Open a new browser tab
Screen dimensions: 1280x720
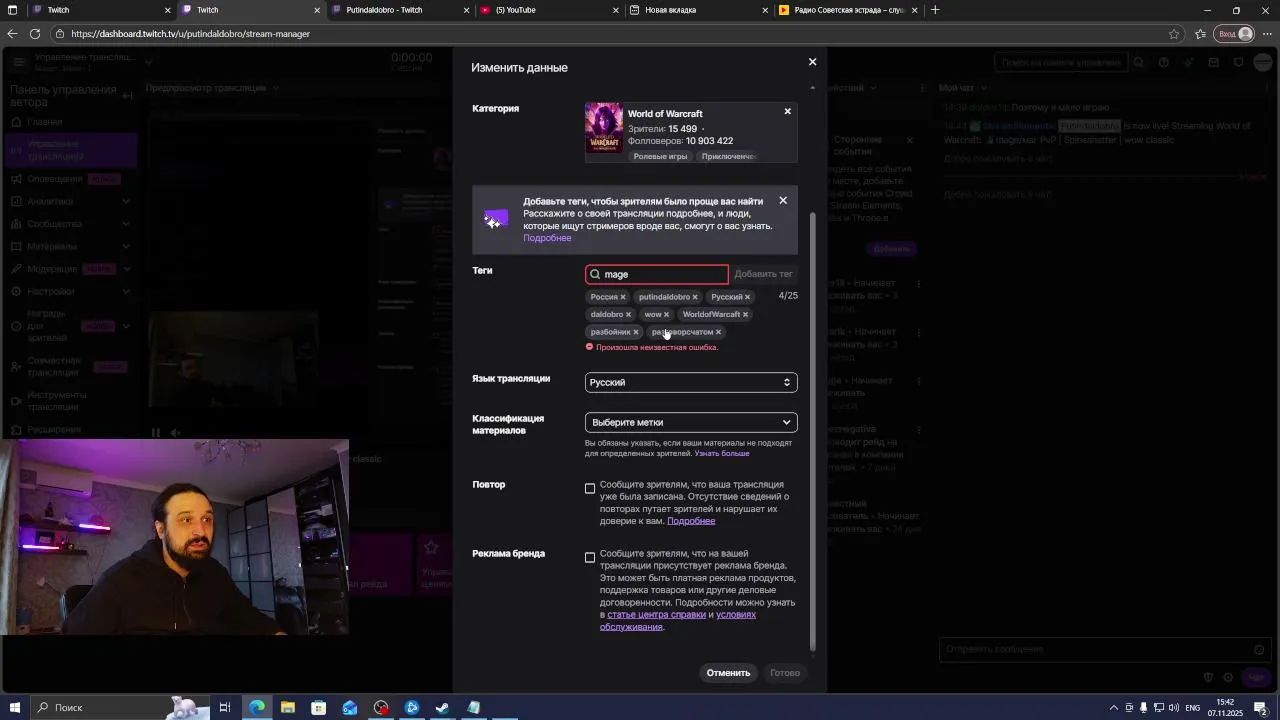tap(935, 10)
